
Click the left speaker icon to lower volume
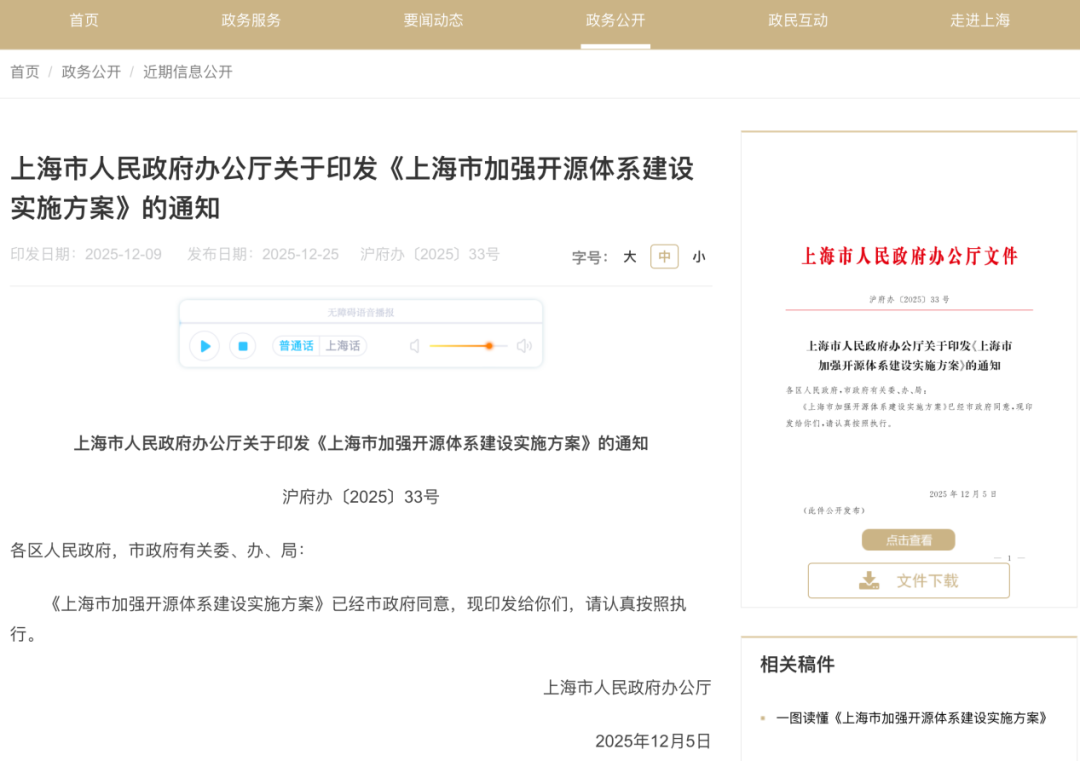click(414, 345)
